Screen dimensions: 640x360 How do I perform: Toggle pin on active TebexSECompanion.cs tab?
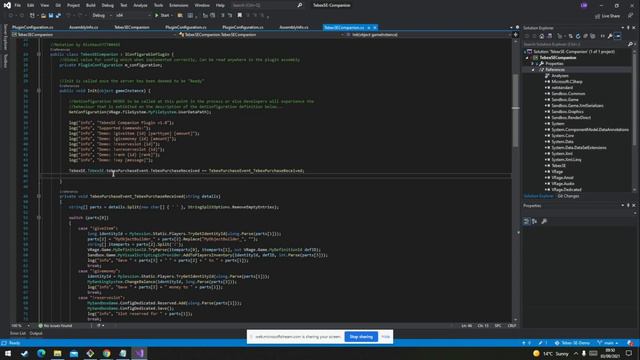(x=369, y=27)
